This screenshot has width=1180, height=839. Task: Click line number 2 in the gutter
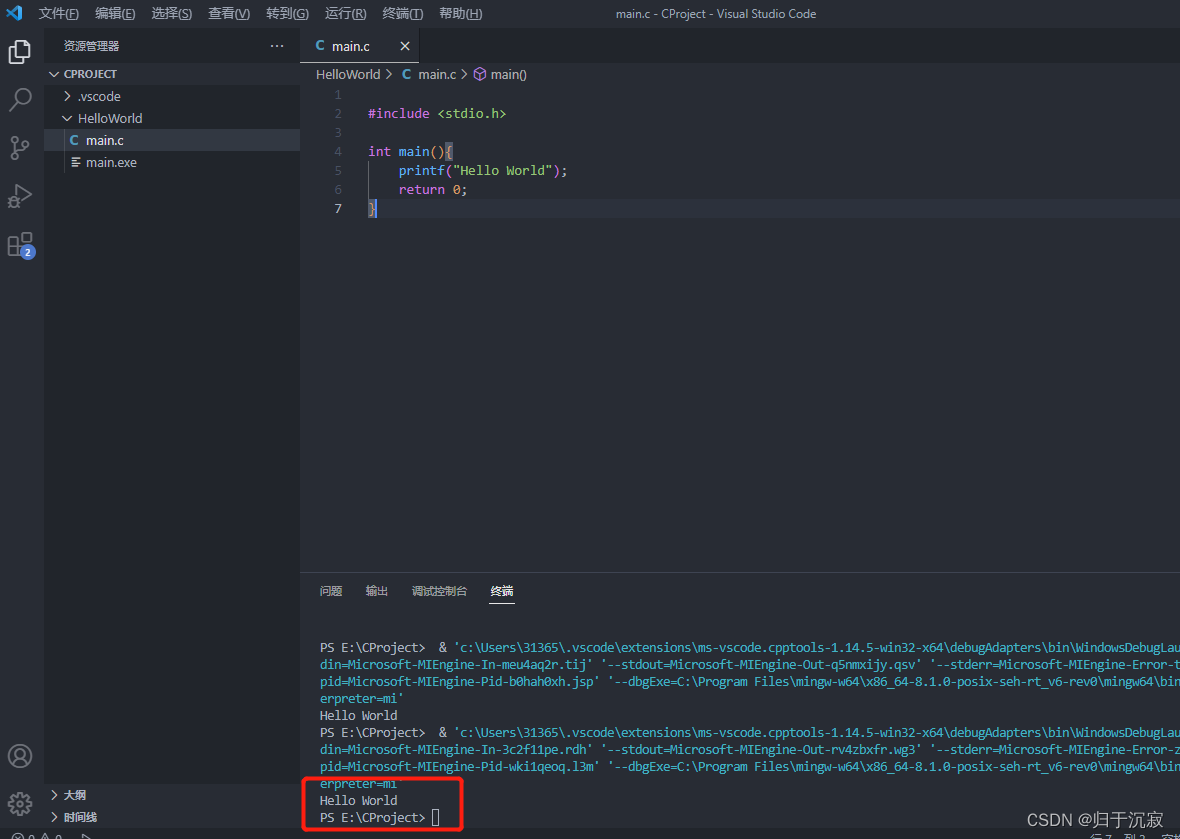pos(338,114)
